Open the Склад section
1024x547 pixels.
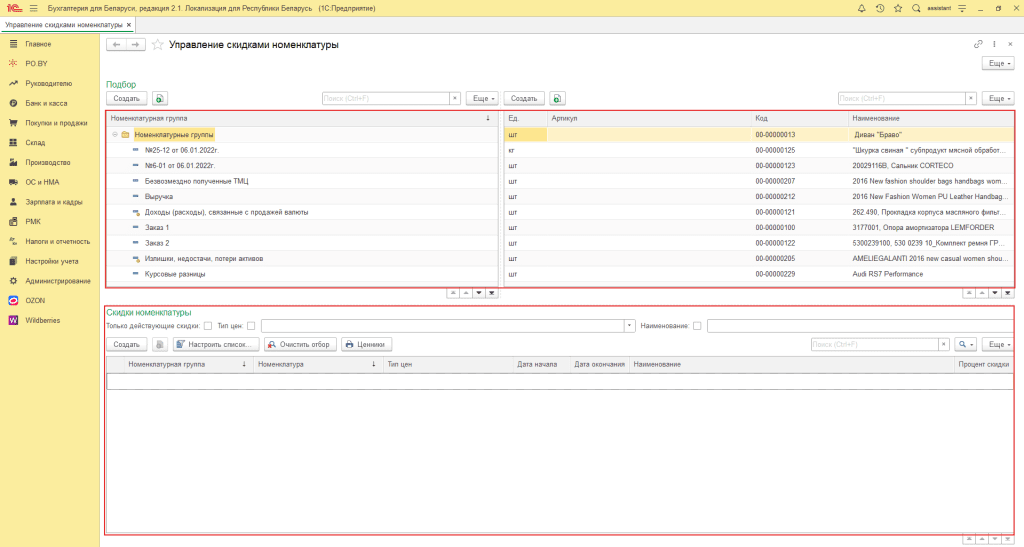point(35,143)
